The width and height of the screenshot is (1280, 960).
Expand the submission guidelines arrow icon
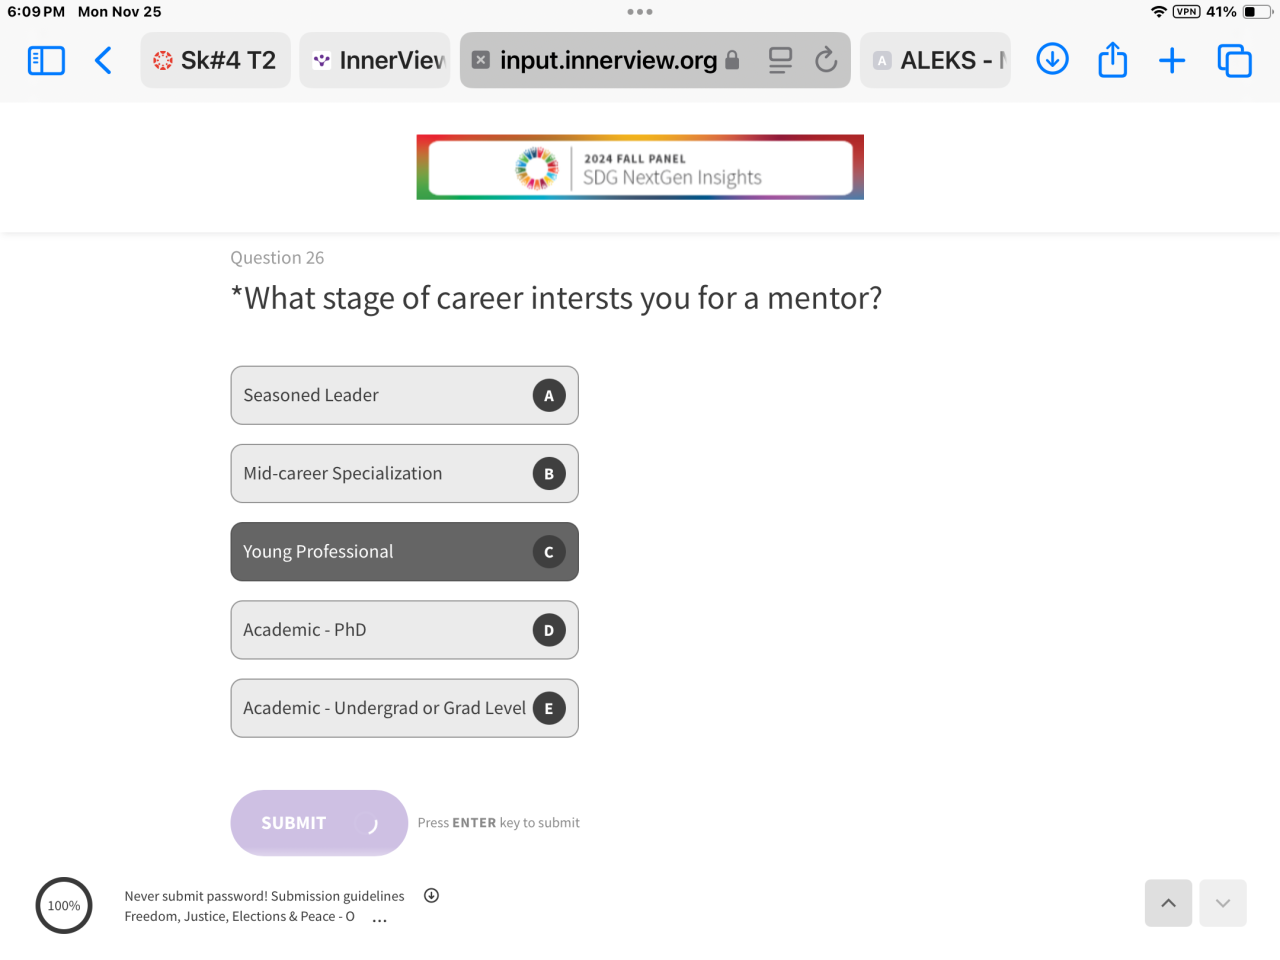(432, 896)
